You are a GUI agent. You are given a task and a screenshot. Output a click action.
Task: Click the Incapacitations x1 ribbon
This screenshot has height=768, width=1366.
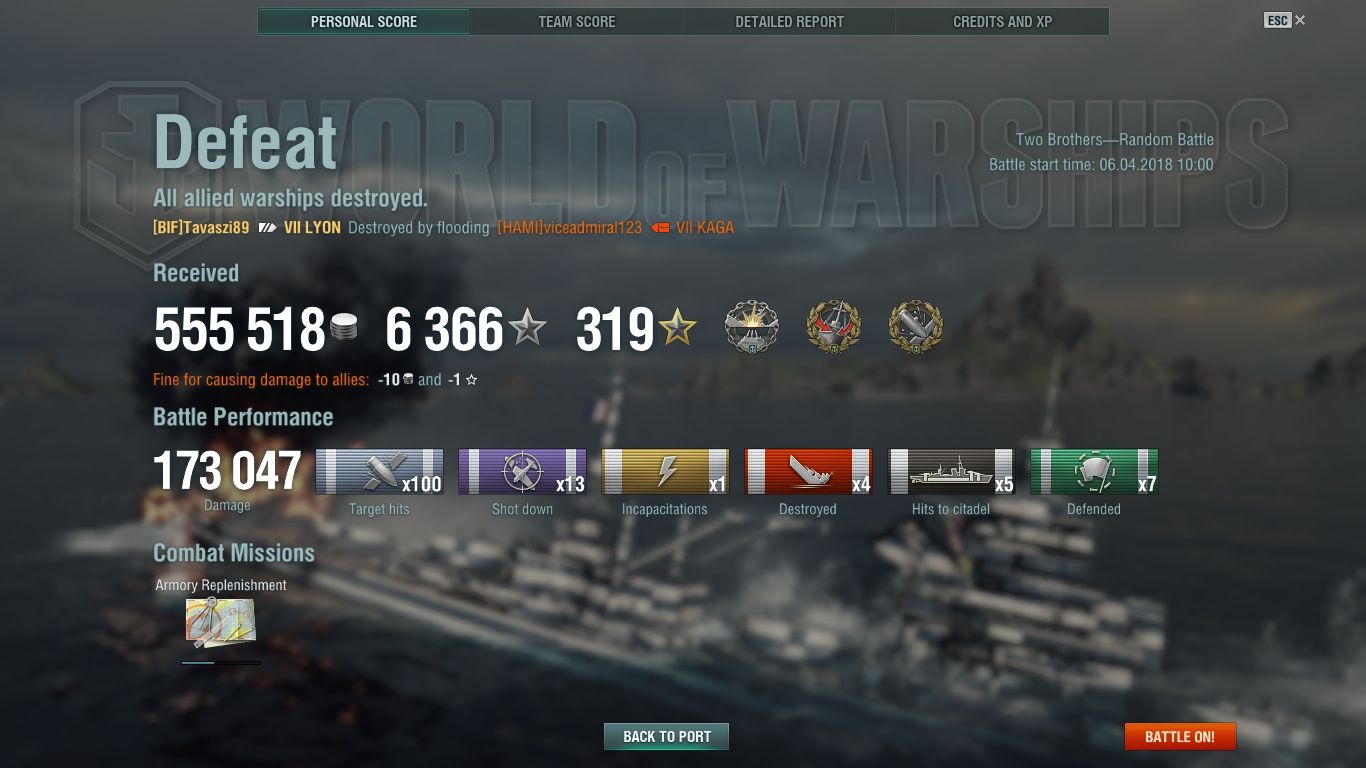665,472
